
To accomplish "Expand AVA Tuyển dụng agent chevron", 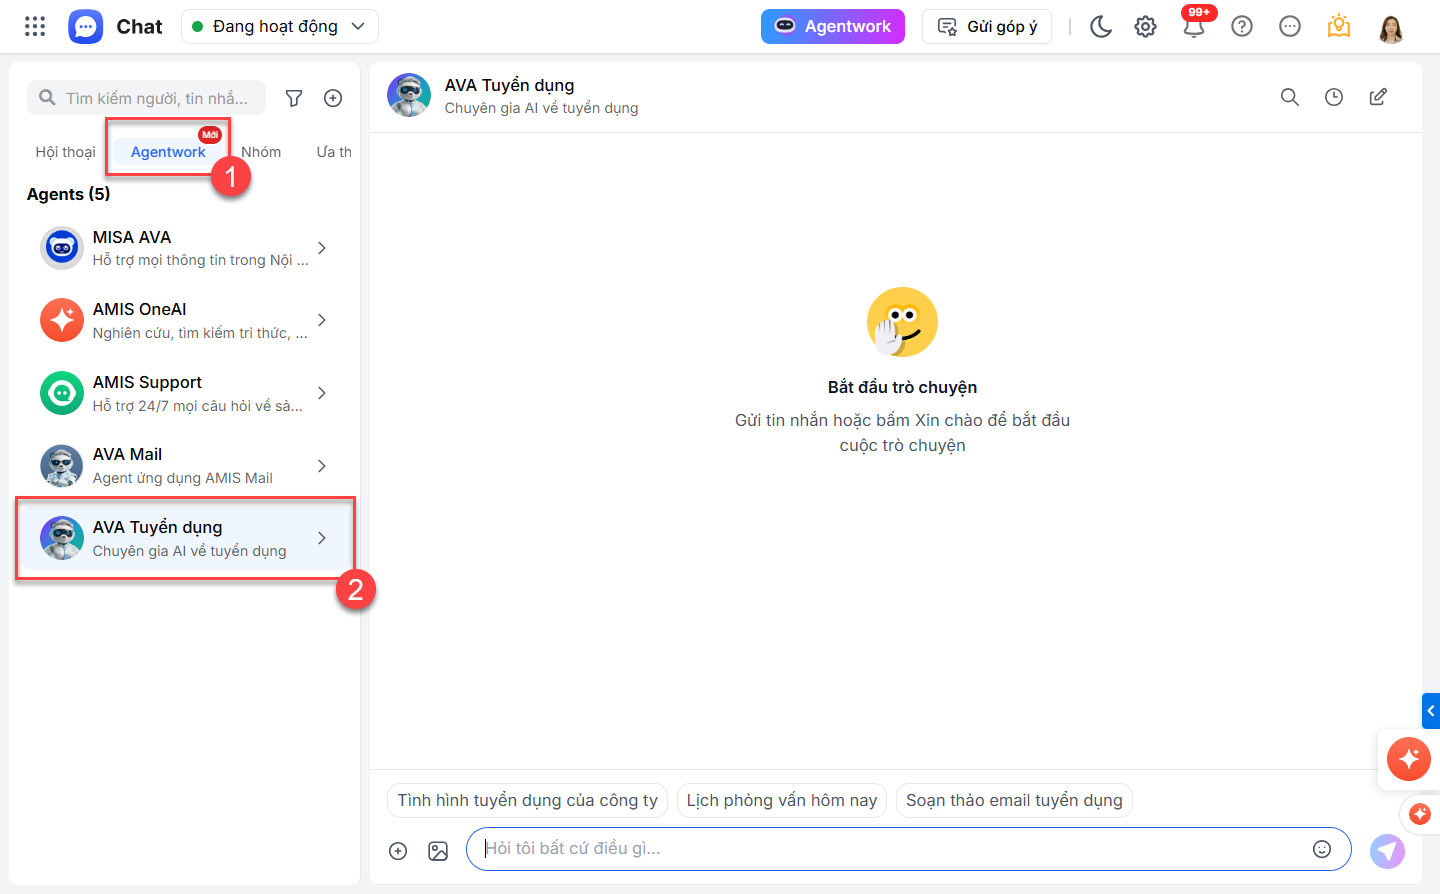I will [322, 538].
